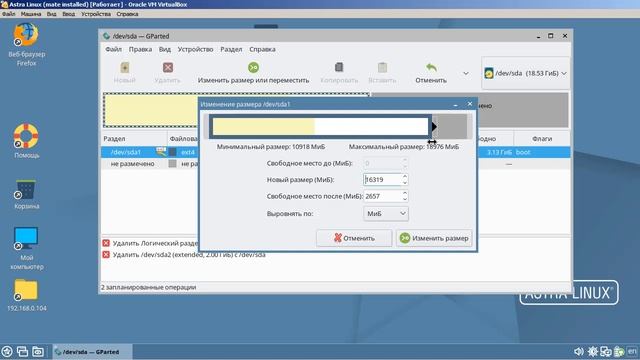The width and height of the screenshot is (640, 360).
Task: Open the VirtualBox Ввод menu
Action: click(x=68, y=14)
